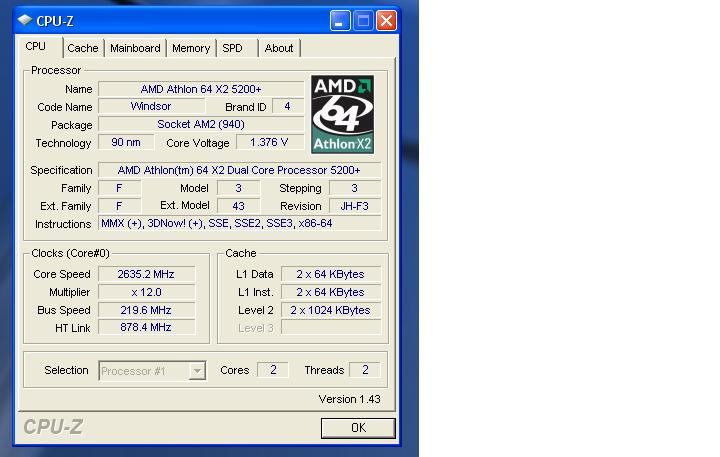Click the Model value 3
Viewport: 720px width, 457px height.
click(x=238, y=188)
